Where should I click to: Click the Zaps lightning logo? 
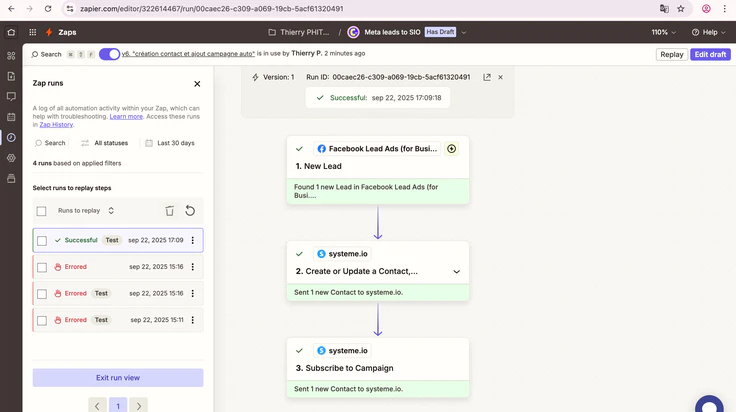[x=49, y=32]
